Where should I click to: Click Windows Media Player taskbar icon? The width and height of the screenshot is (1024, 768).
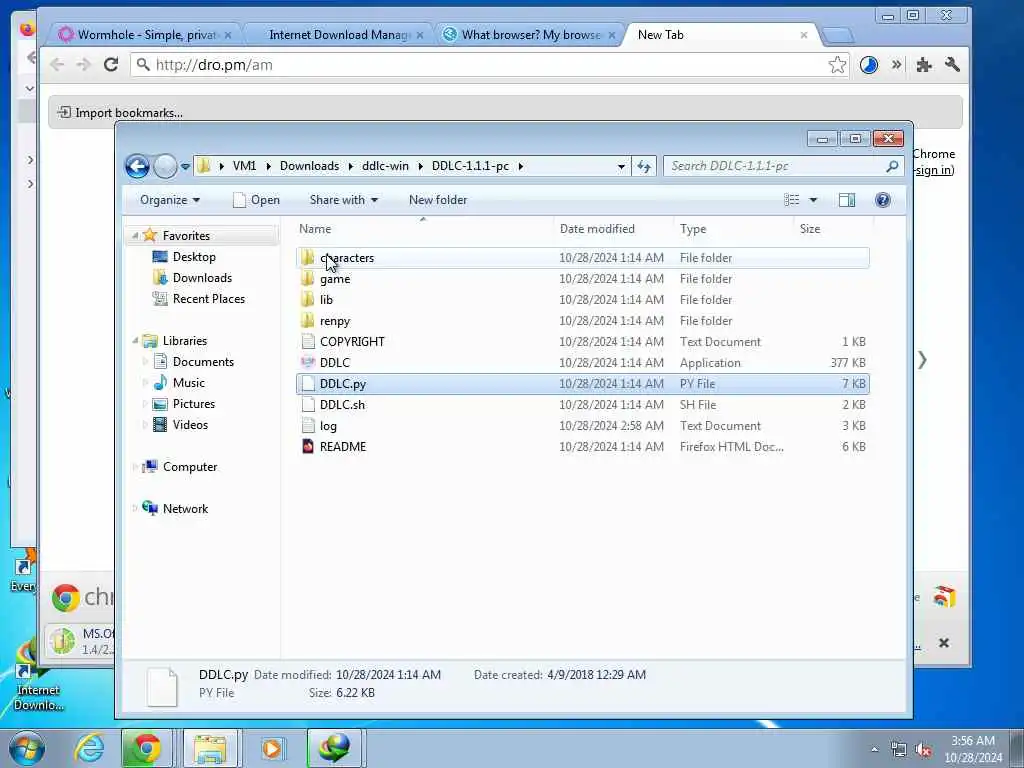[x=272, y=748]
